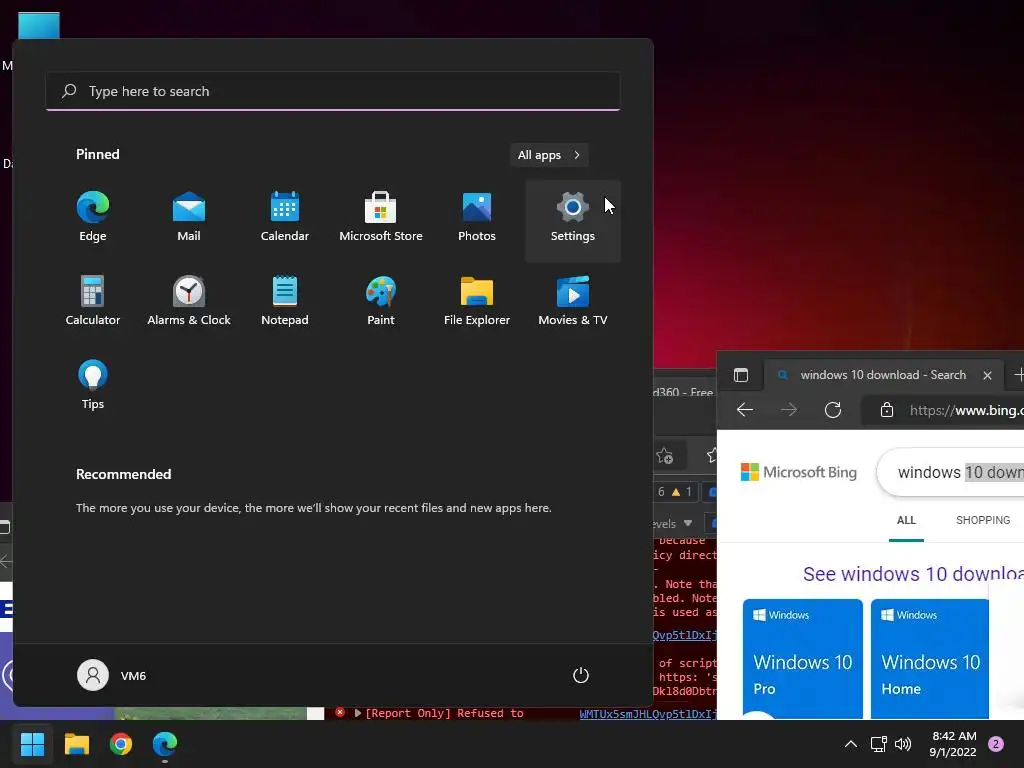Launch Google Chrome from the taskbar
1024x768 pixels.
121,744
